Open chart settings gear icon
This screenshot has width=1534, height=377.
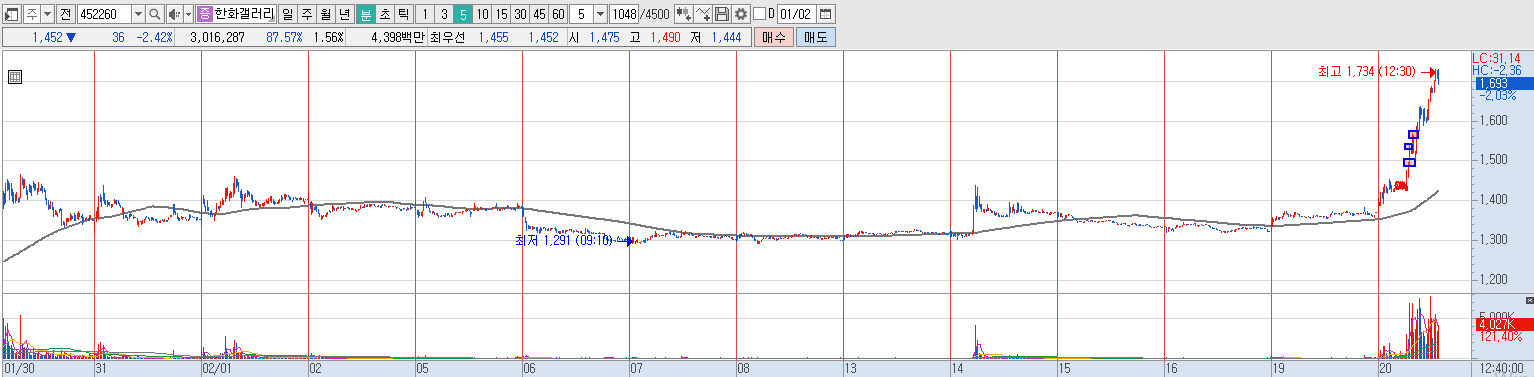740,14
